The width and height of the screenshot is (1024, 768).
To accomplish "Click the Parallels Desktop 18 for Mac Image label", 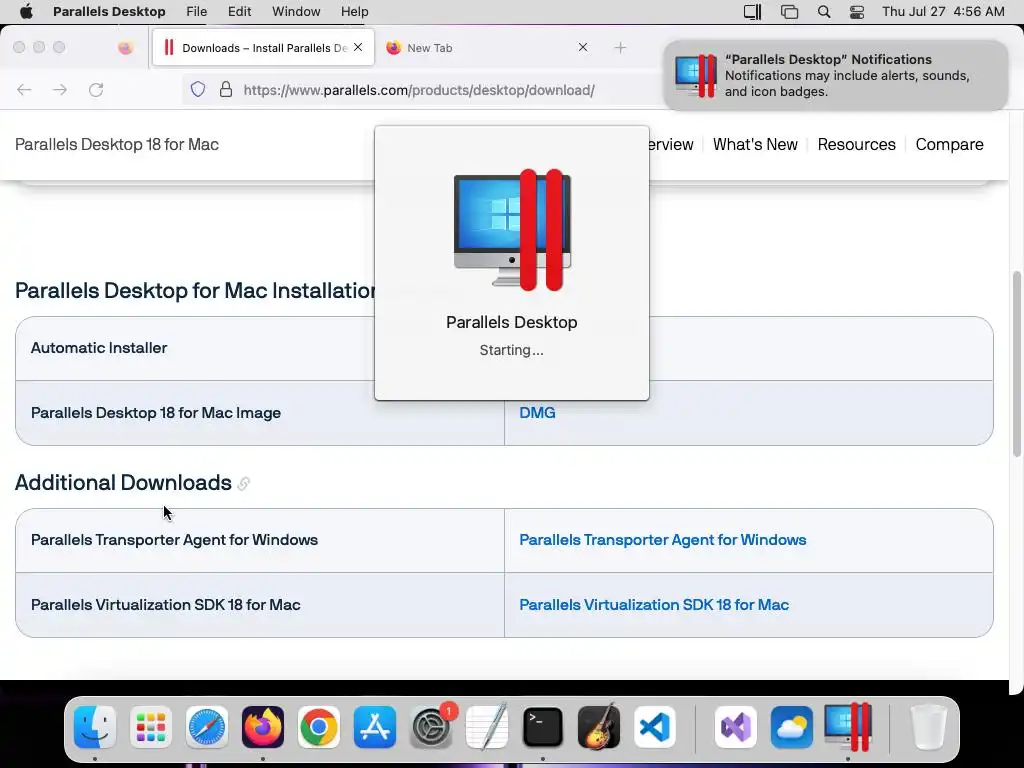I will [155, 413].
